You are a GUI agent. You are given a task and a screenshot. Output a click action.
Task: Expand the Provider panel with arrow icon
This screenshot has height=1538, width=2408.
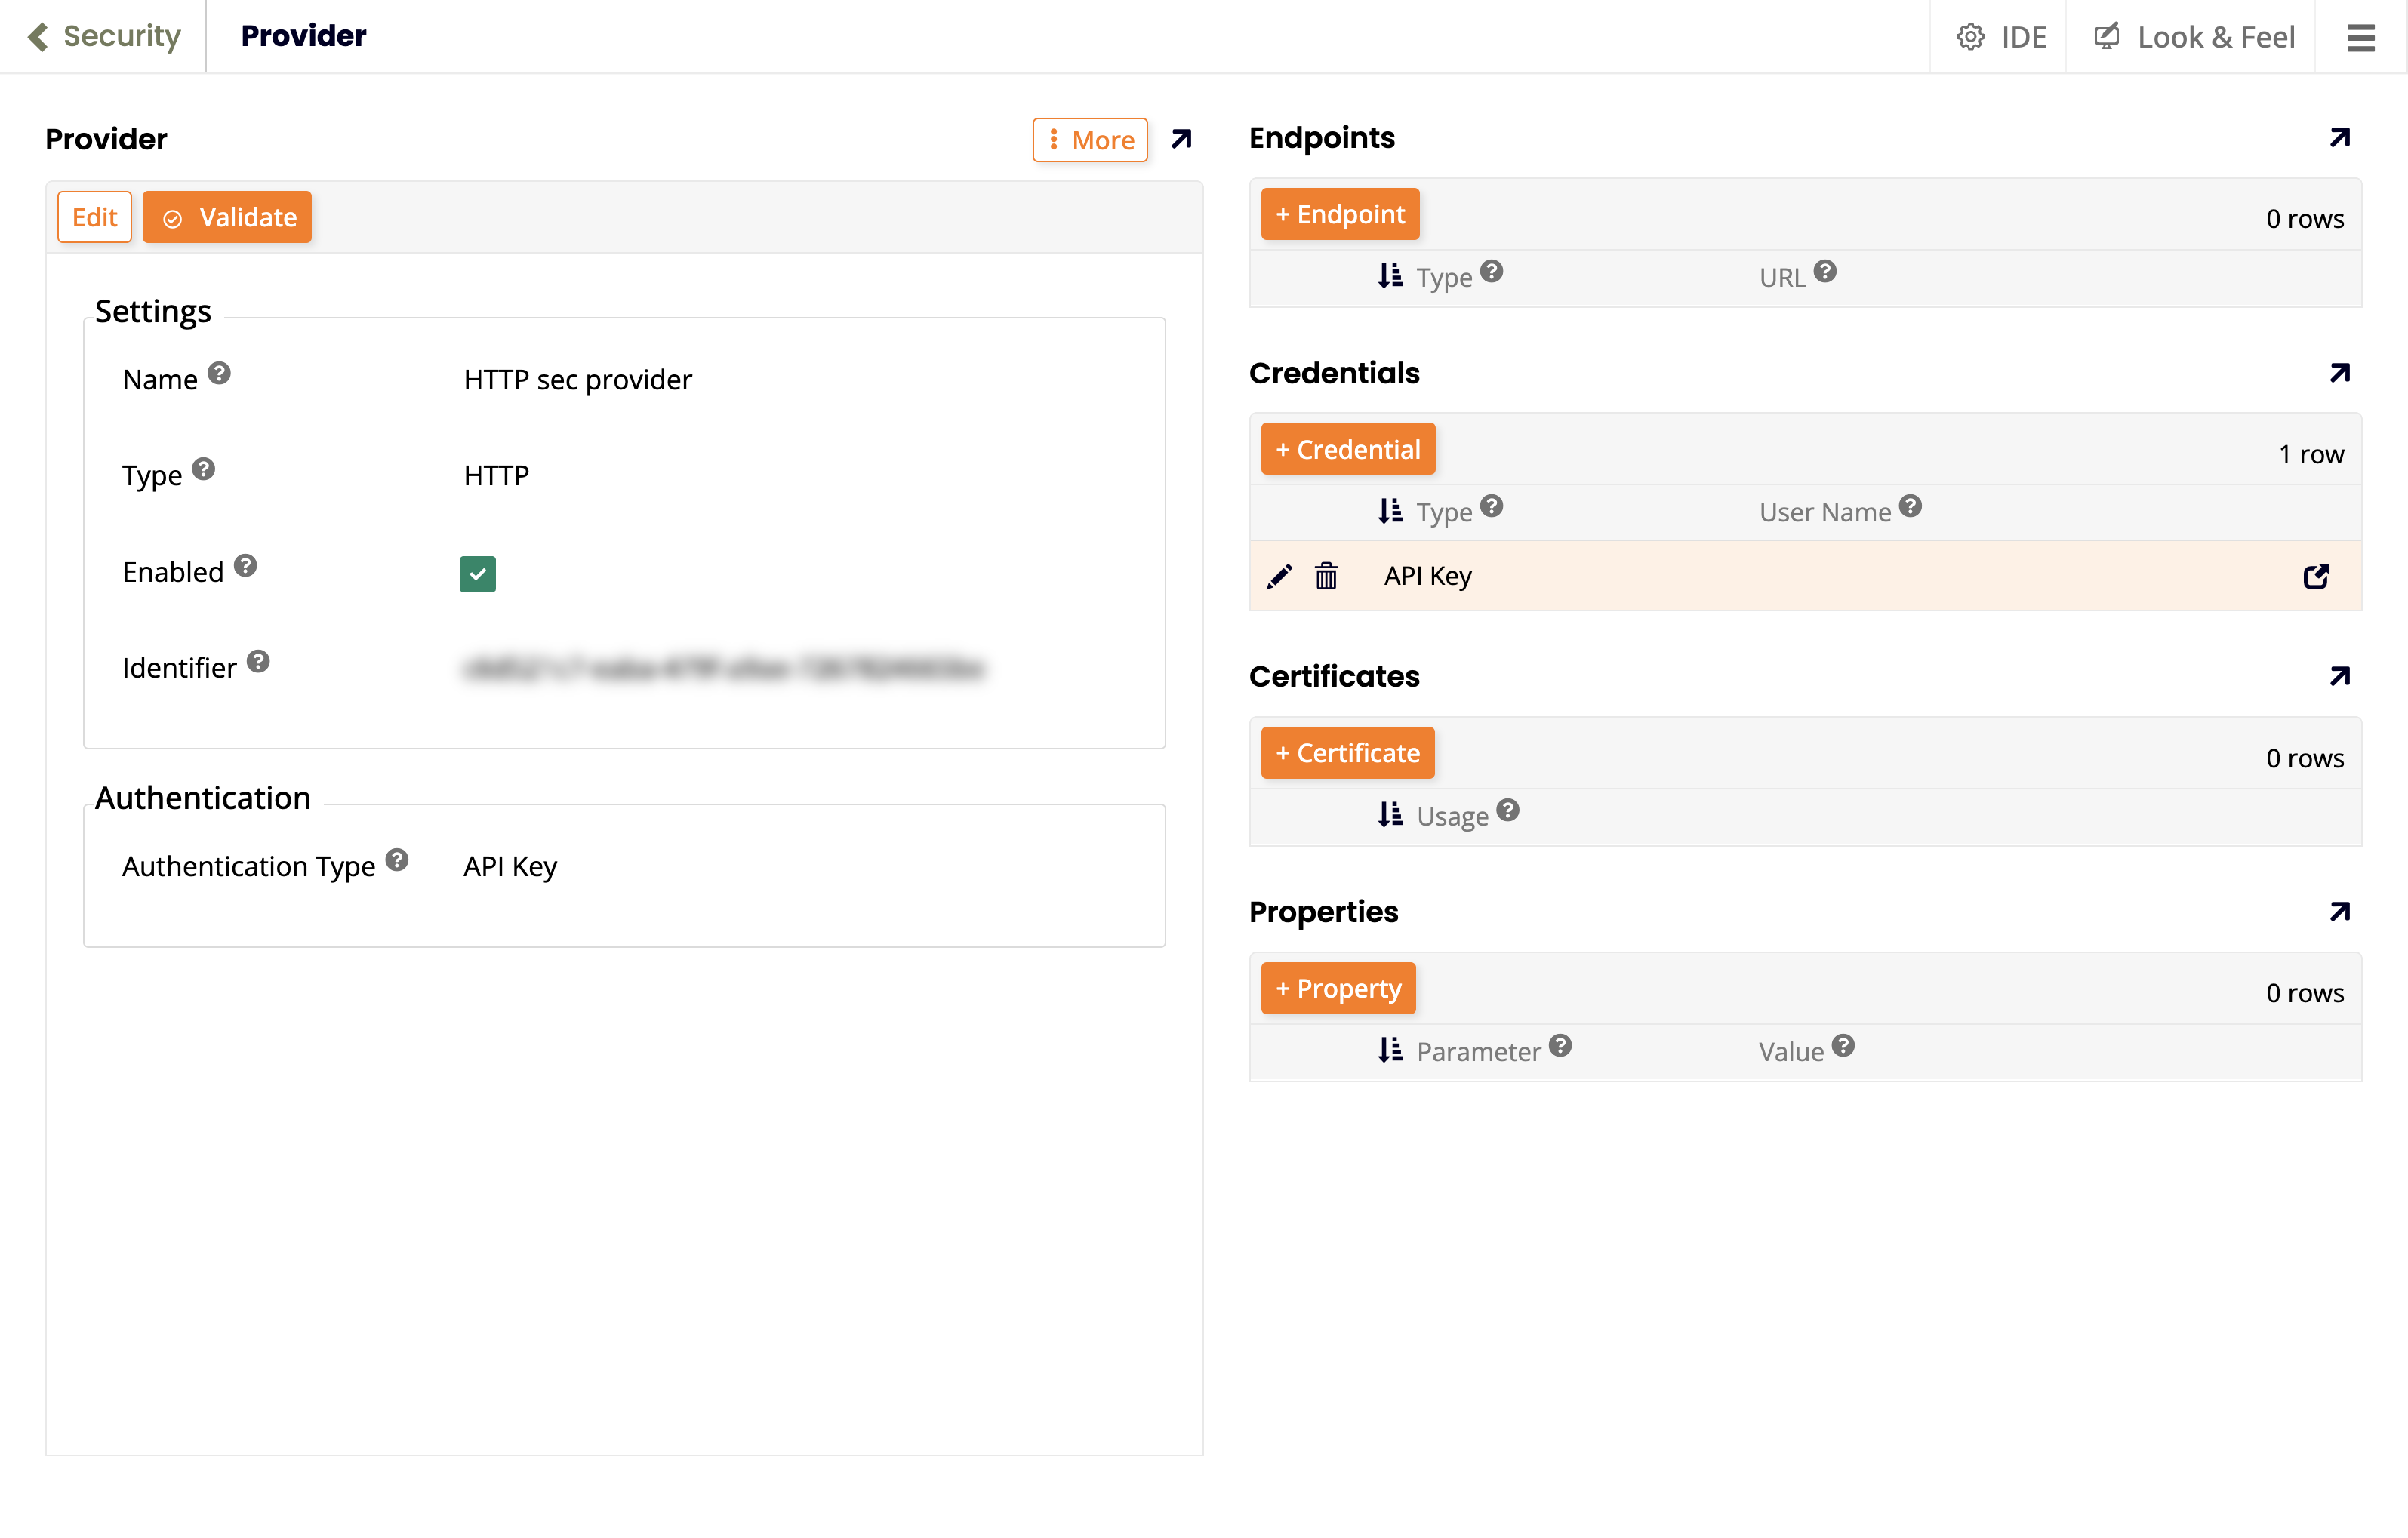[x=1181, y=139]
